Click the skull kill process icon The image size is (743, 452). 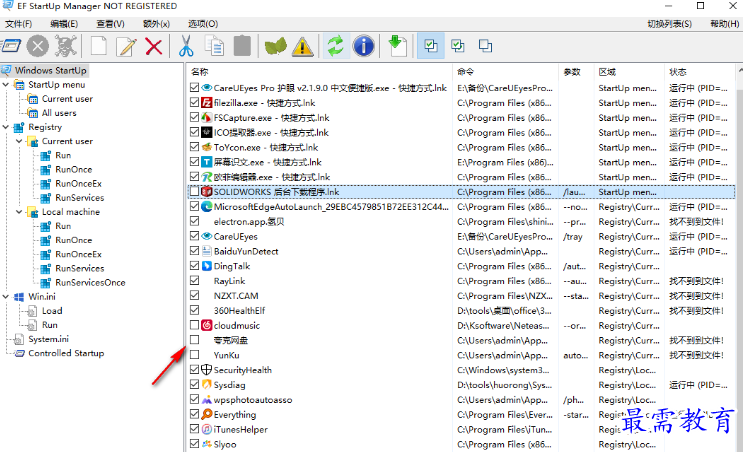pos(65,46)
